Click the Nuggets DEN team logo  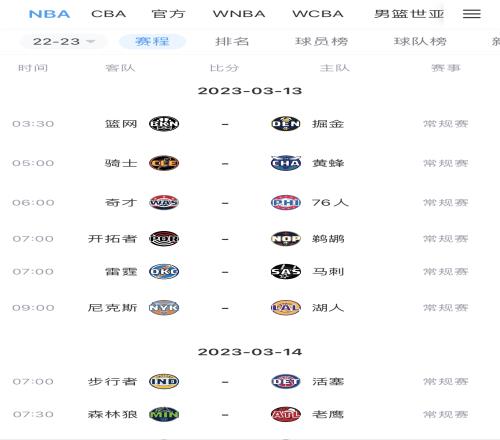[x=286, y=124]
